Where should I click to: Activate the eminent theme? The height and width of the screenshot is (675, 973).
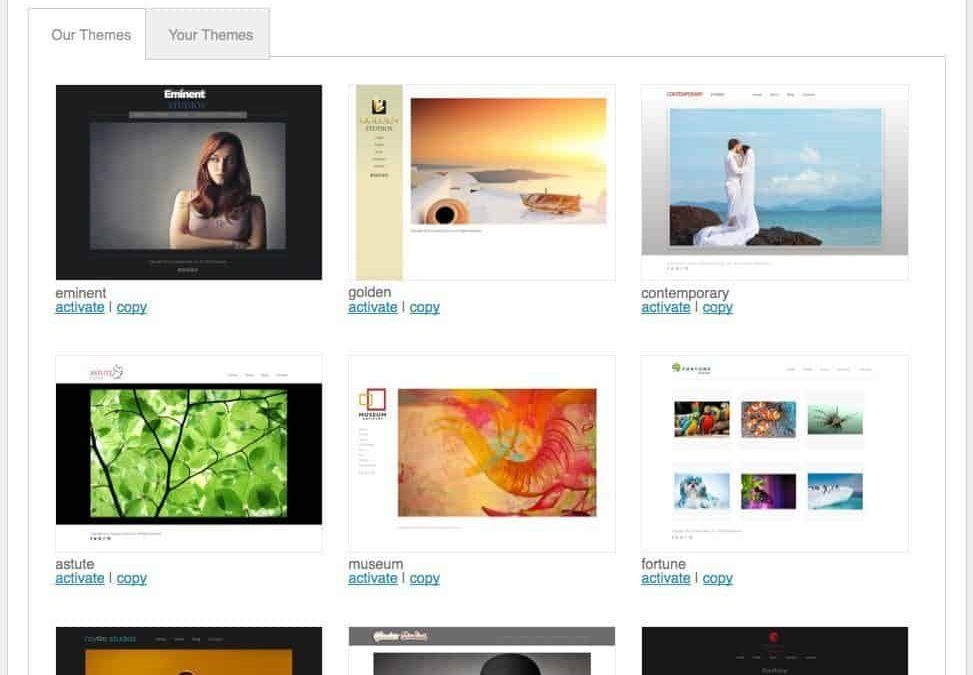coord(79,308)
